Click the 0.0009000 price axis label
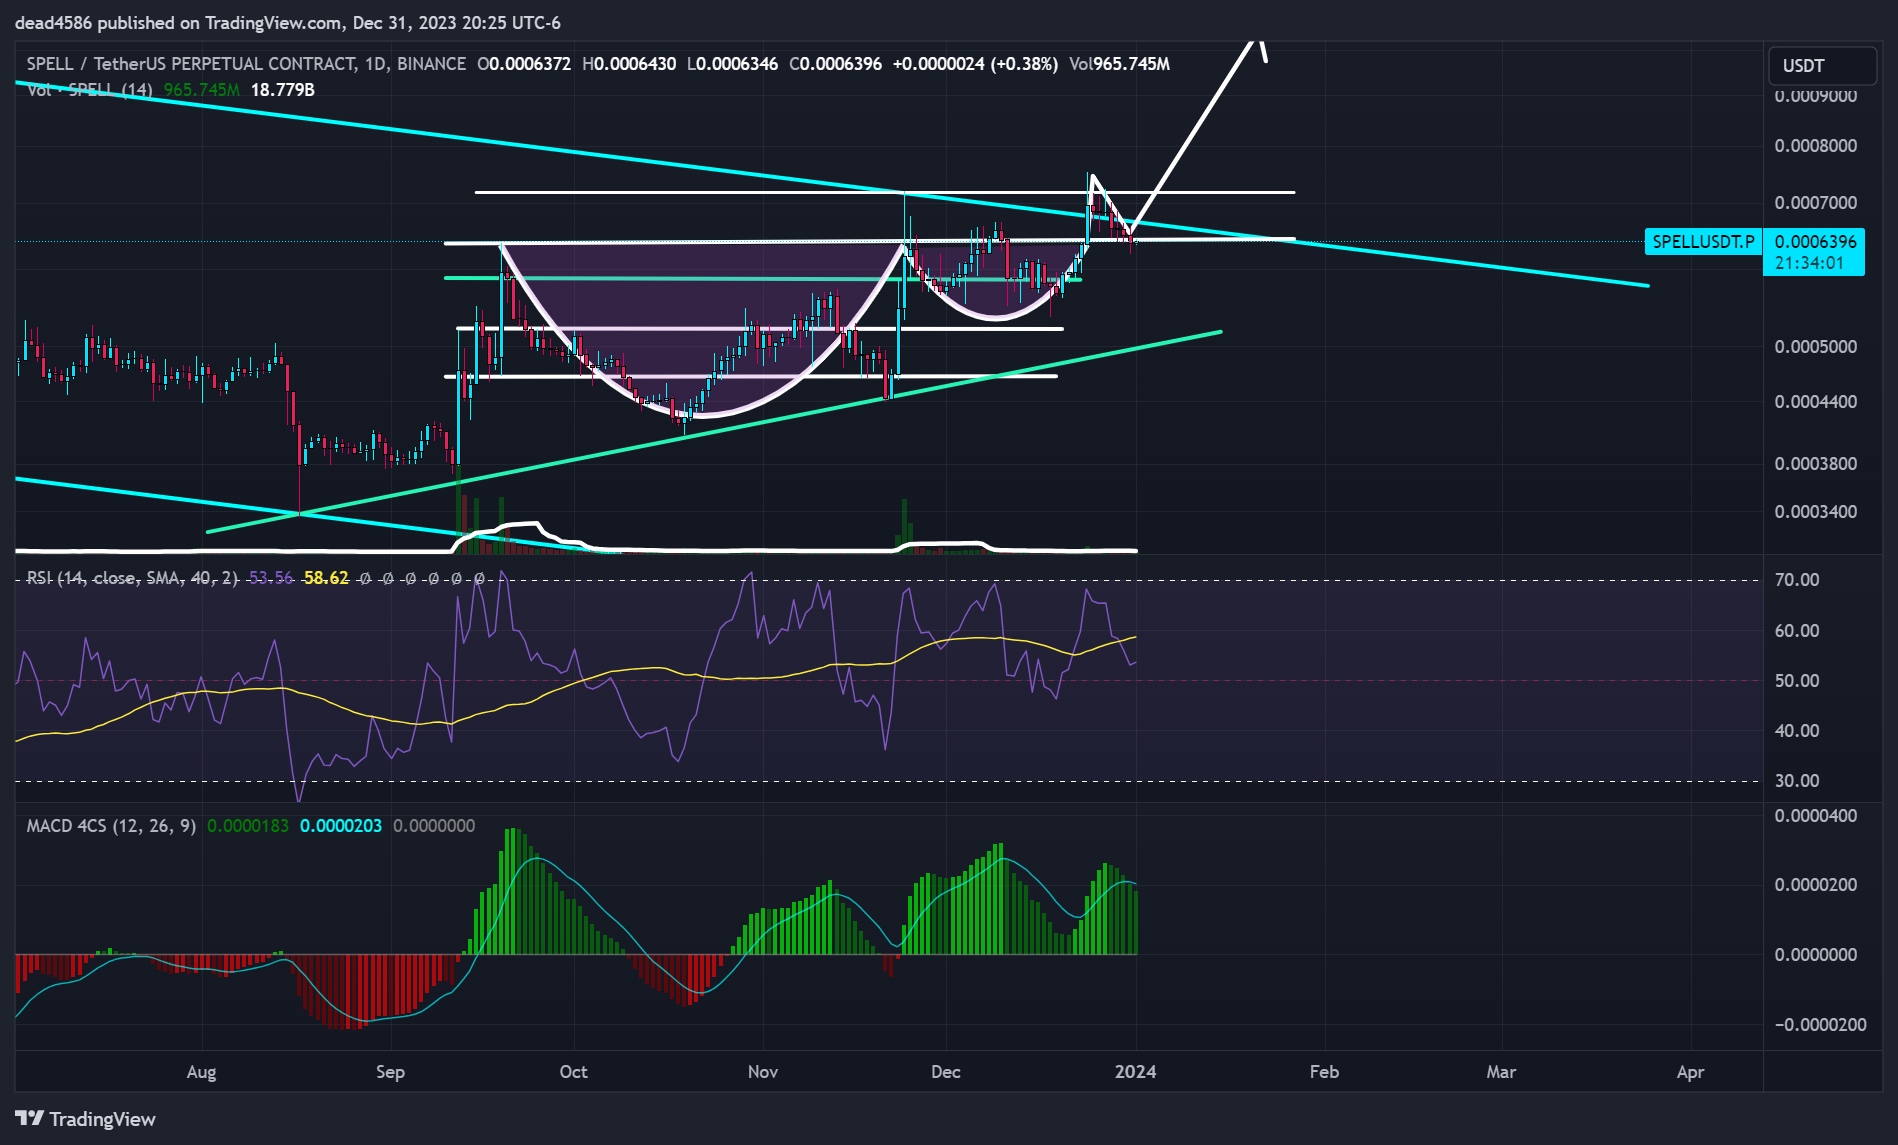1898x1145 pixels. tap(1815, 96)
